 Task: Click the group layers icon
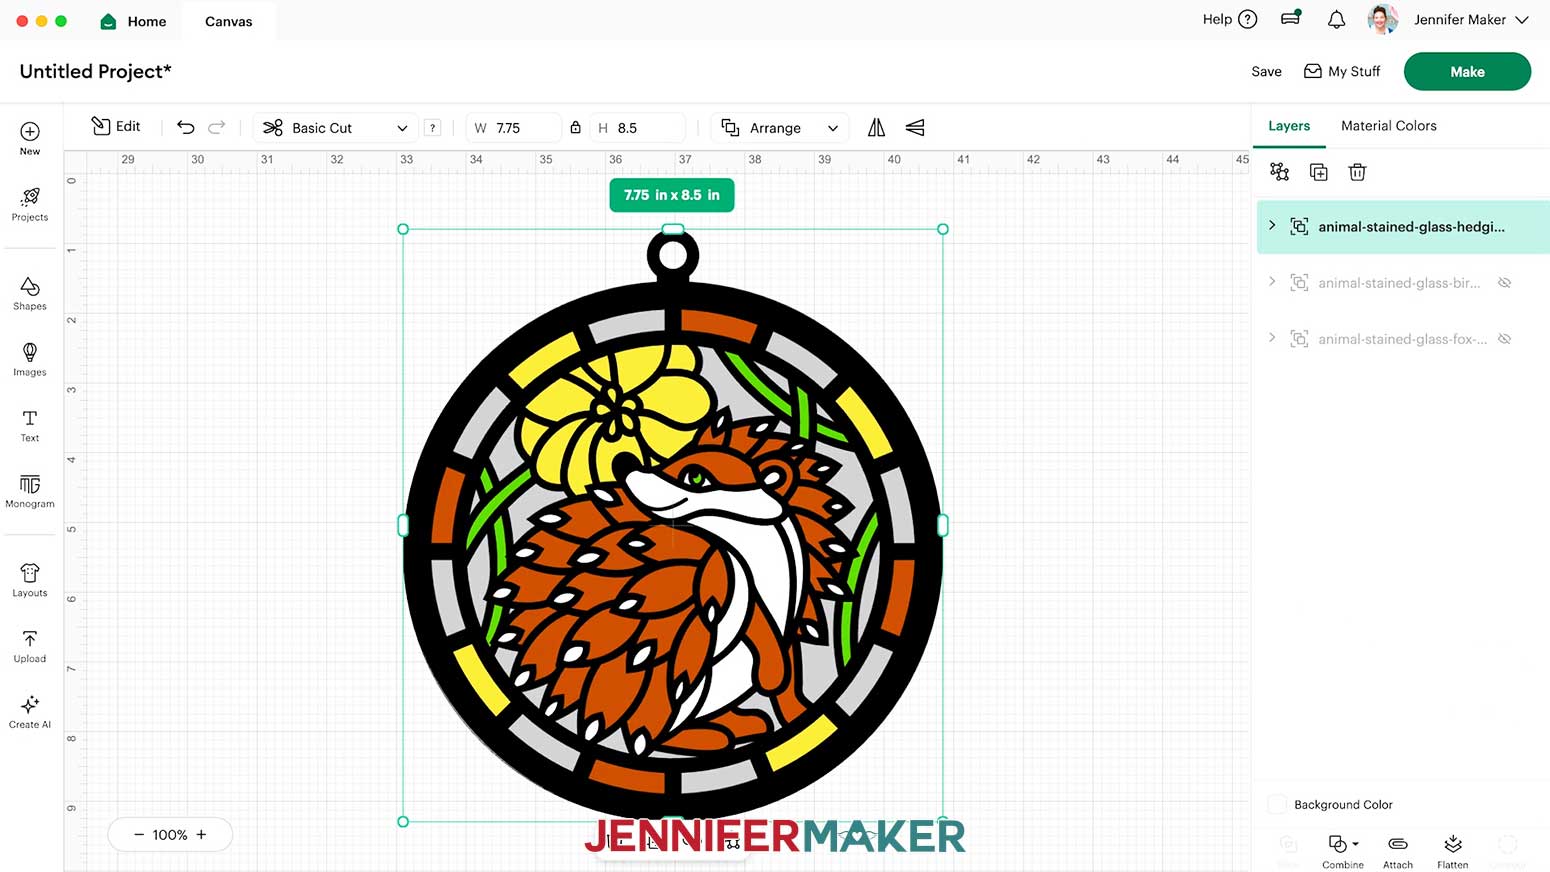point(1279,172)
